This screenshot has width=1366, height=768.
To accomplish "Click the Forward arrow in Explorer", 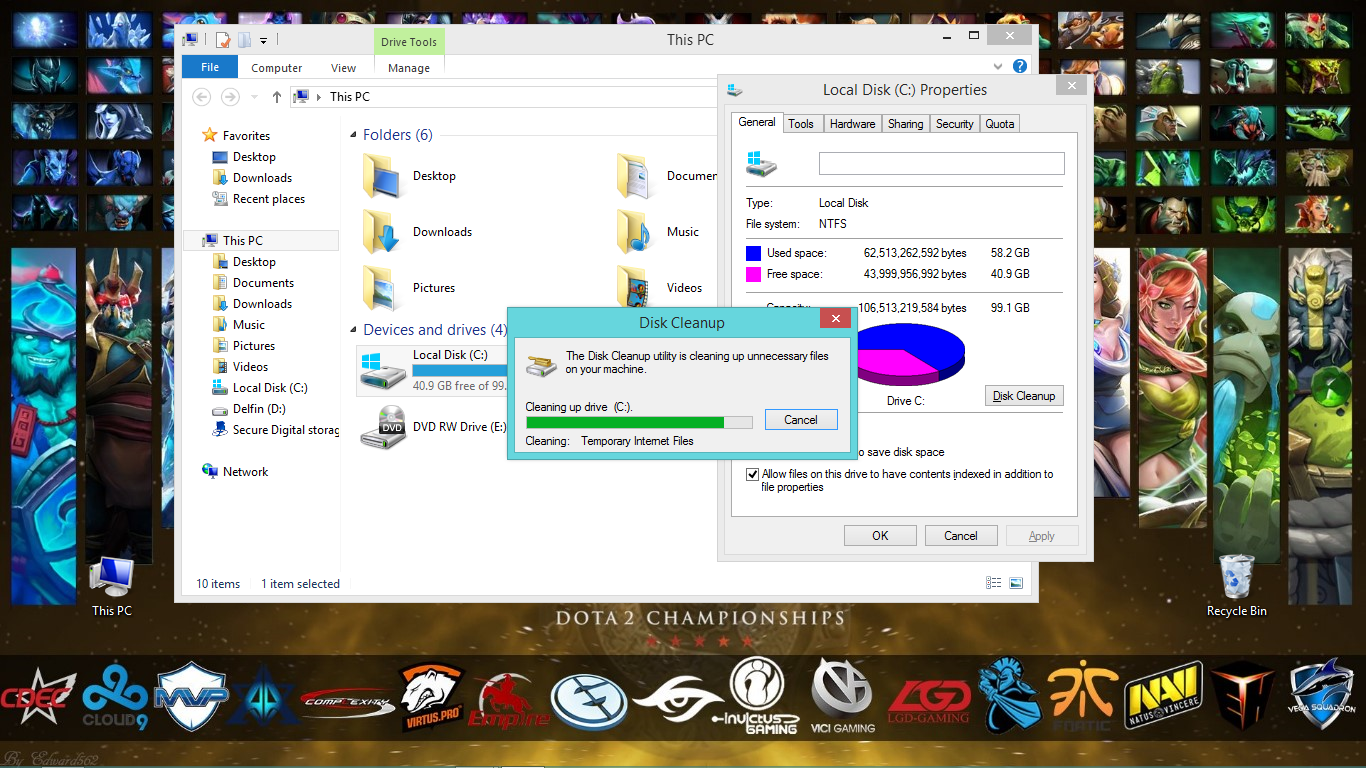I will [230, 97].
